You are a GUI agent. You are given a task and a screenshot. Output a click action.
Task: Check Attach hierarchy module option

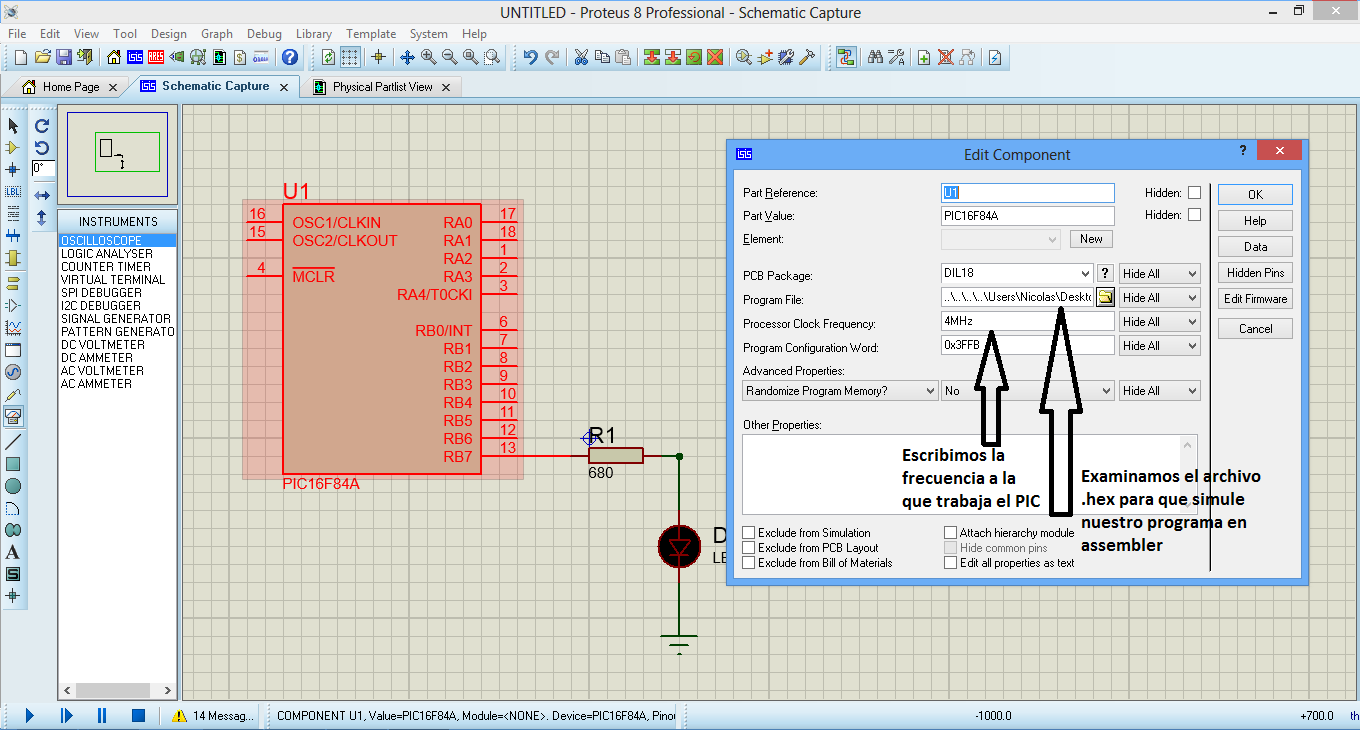[951, 533]
